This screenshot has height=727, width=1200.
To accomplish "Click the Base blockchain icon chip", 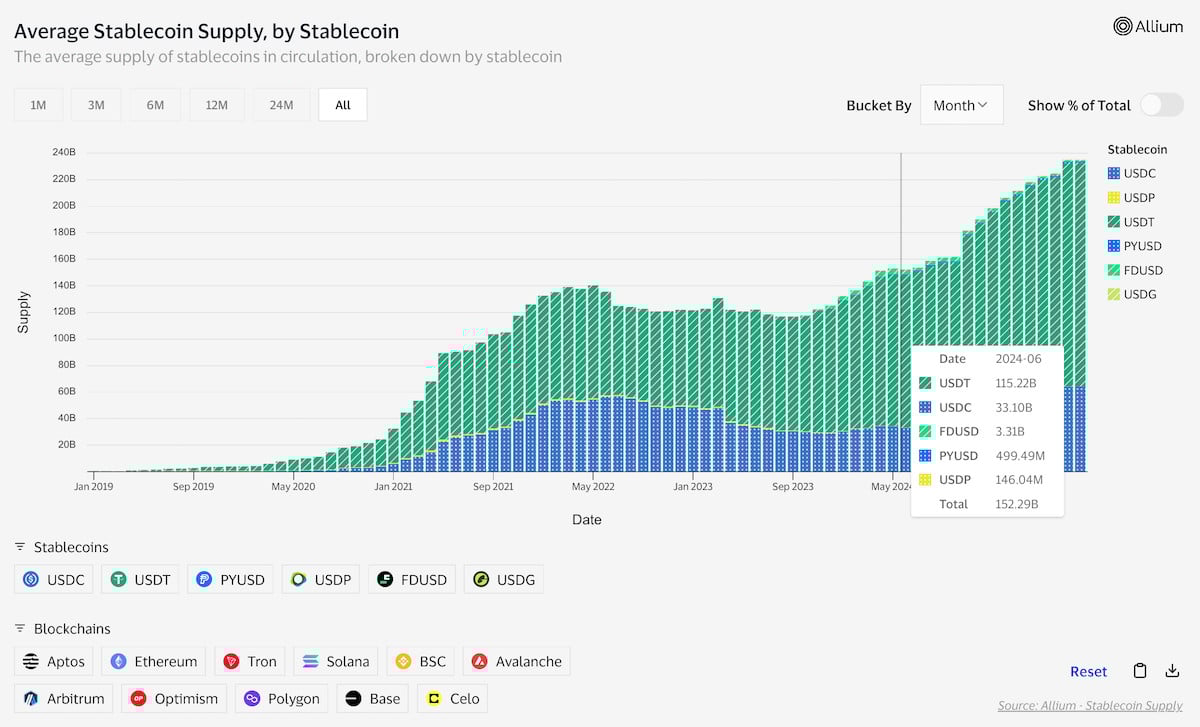I will click(373, 698).
